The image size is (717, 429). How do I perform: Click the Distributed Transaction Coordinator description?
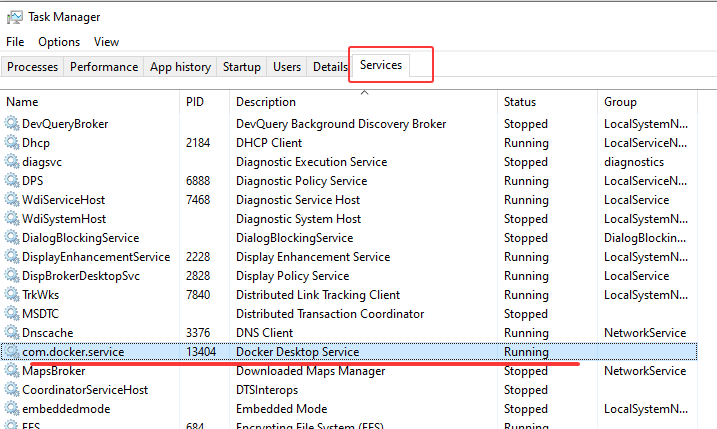click(330, 314)
